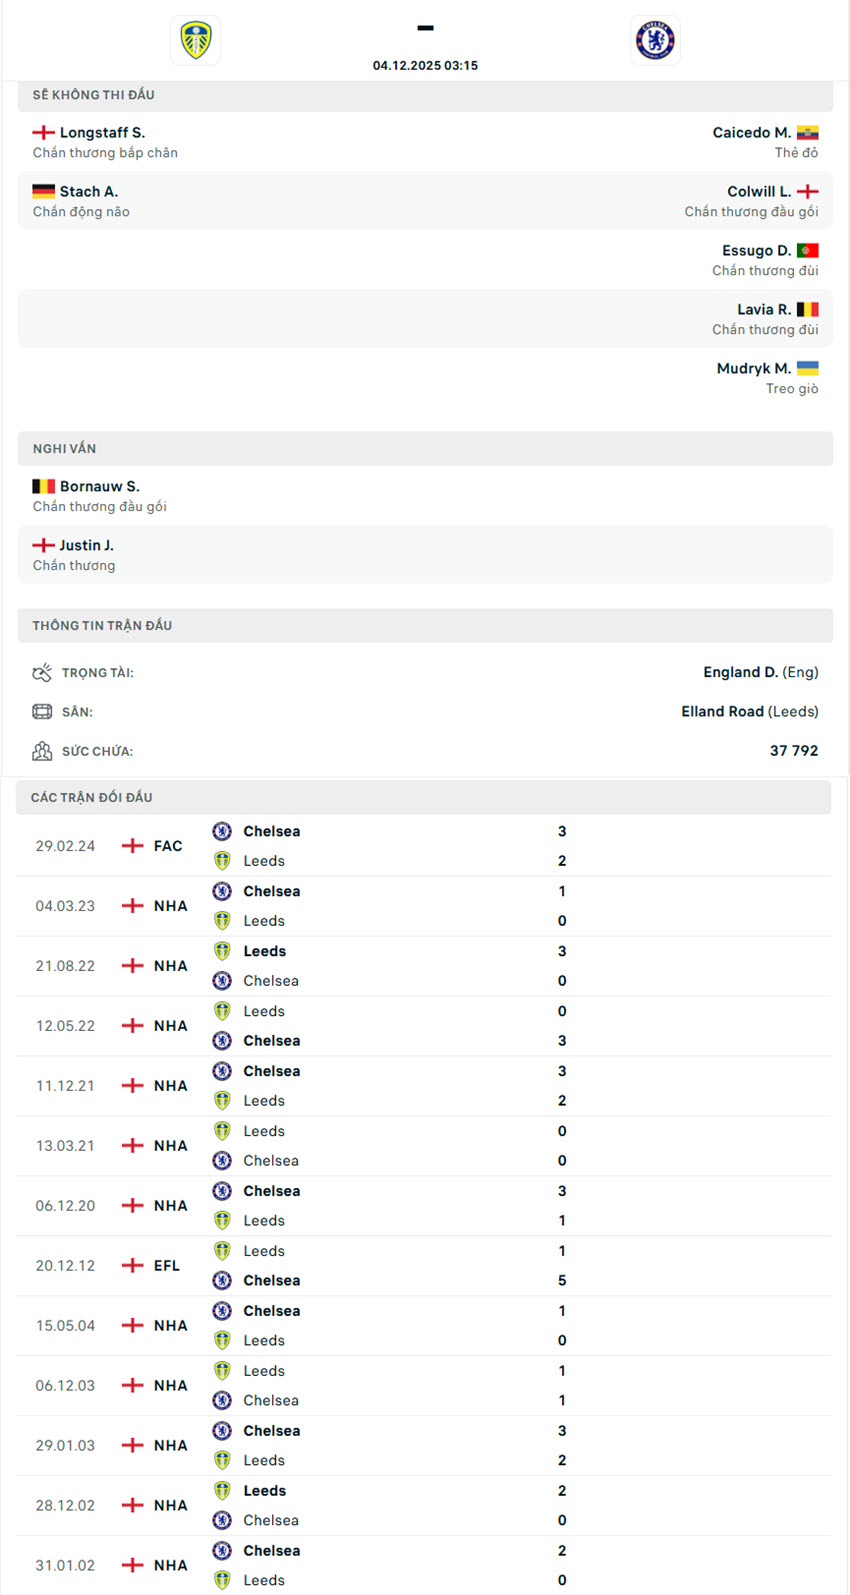Click the Leeds United crest in the header
This screenshot has height=1595, width=850.
coord(195,41)
